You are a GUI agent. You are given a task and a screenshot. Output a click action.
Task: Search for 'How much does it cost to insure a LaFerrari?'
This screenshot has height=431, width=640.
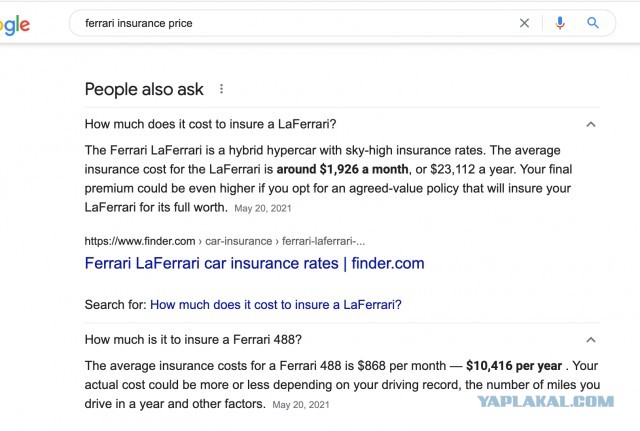tap(276, 304)
